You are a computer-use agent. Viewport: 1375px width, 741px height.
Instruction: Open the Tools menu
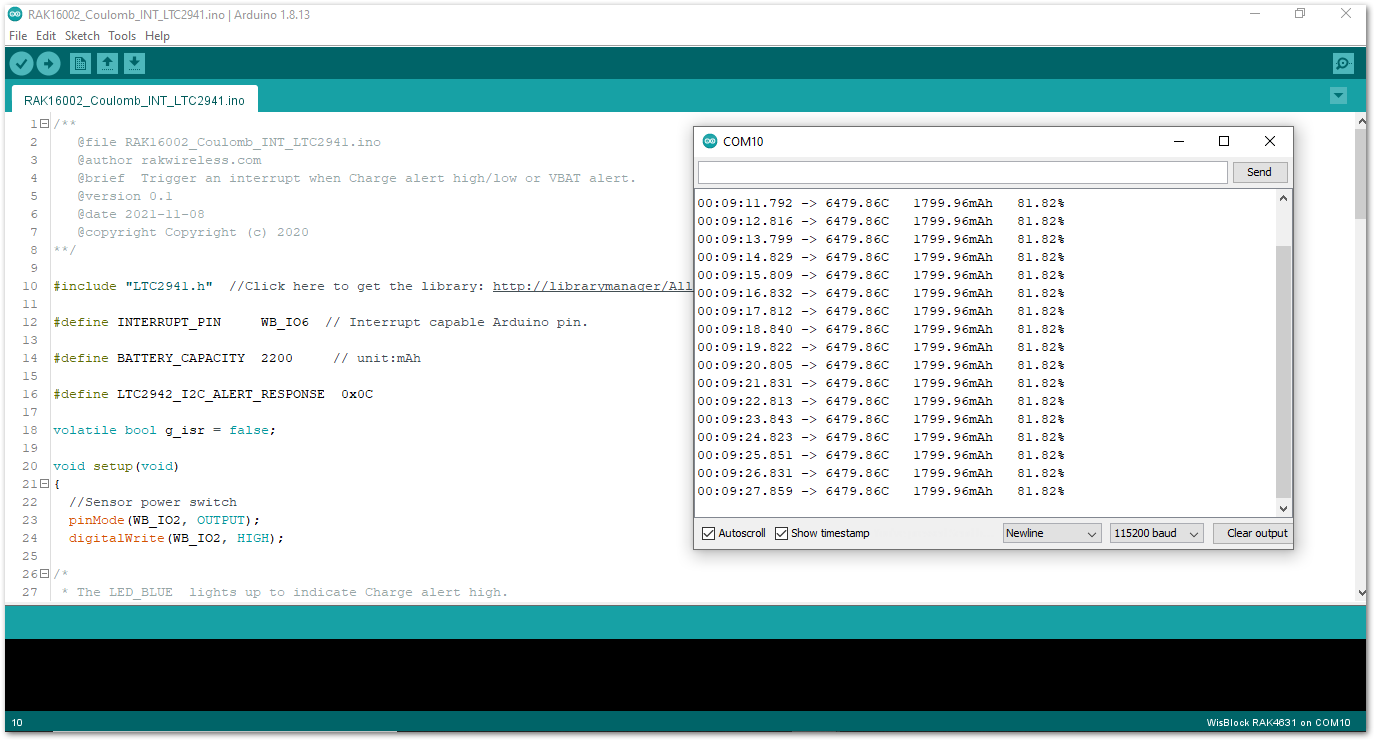pos(122,36)
